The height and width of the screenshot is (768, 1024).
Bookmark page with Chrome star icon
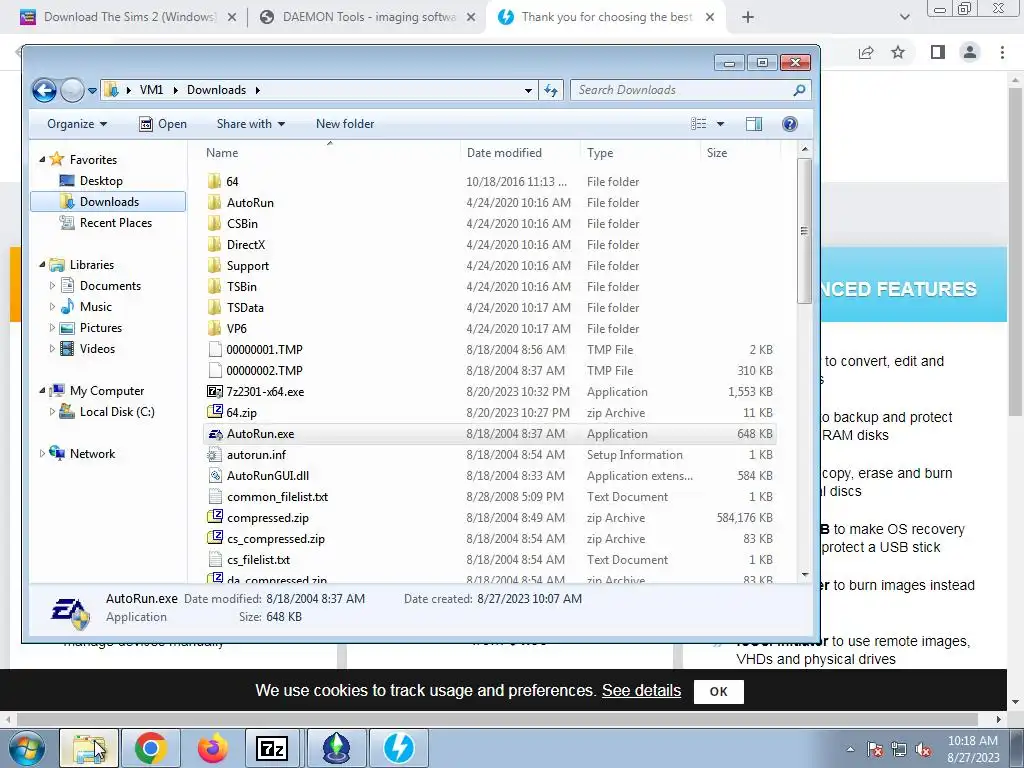(898, 52)
